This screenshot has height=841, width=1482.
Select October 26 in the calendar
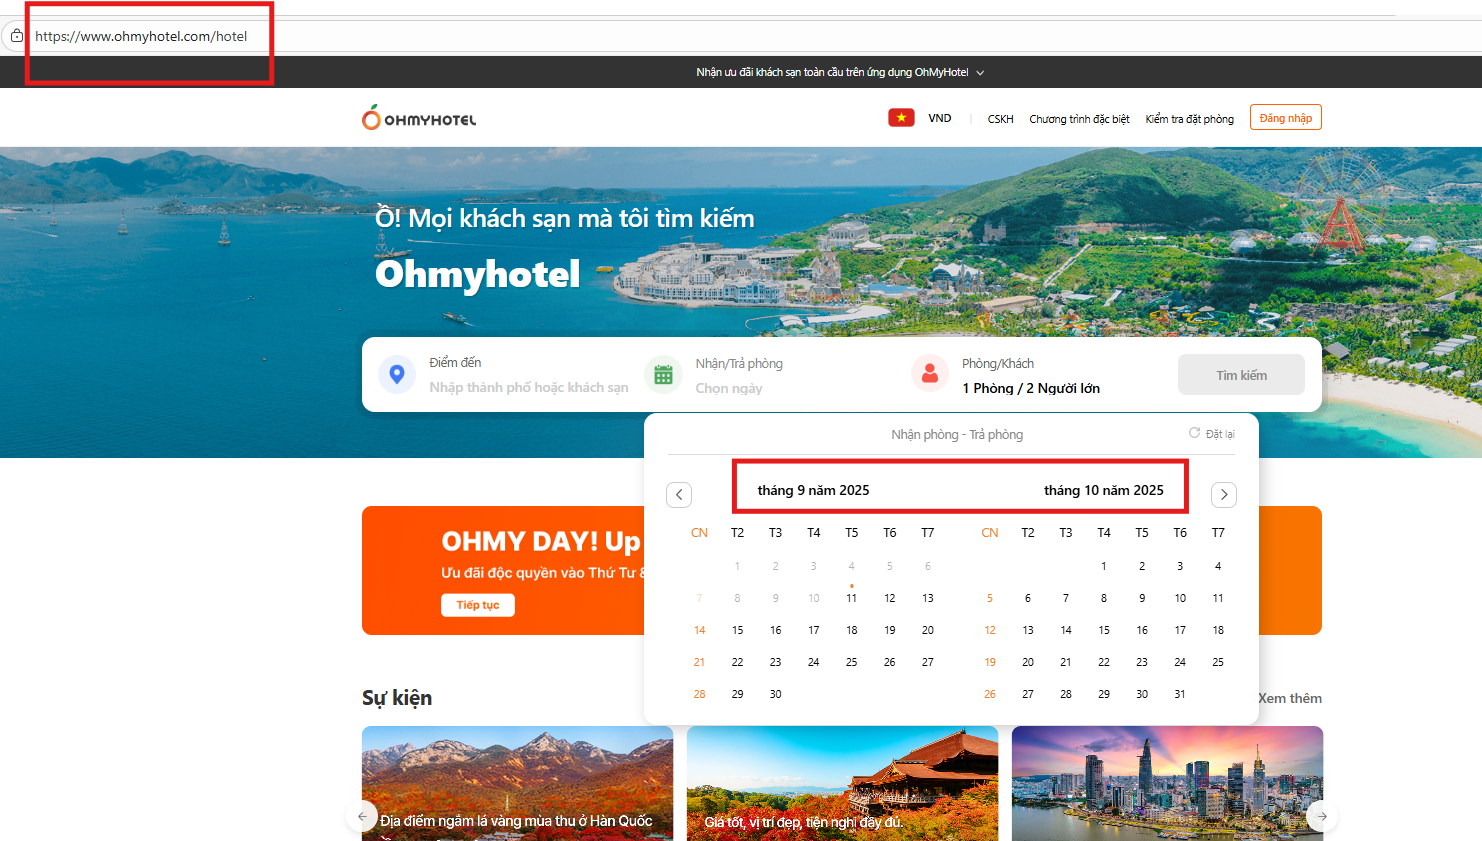point(990,694)
